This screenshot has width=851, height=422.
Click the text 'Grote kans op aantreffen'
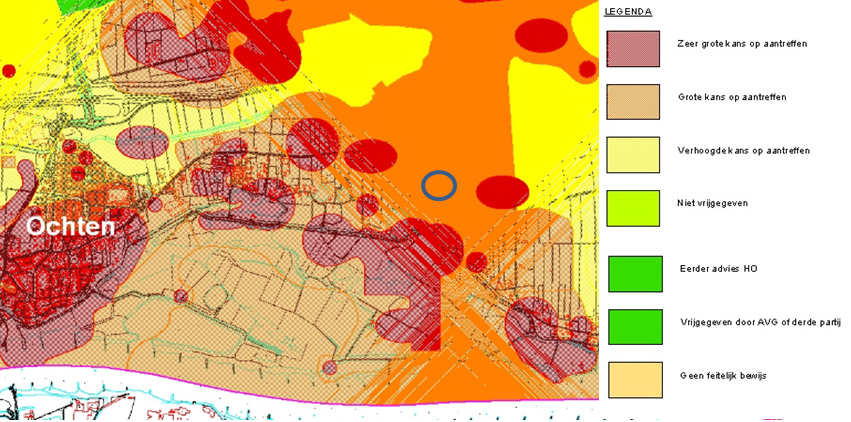[732, 97]
